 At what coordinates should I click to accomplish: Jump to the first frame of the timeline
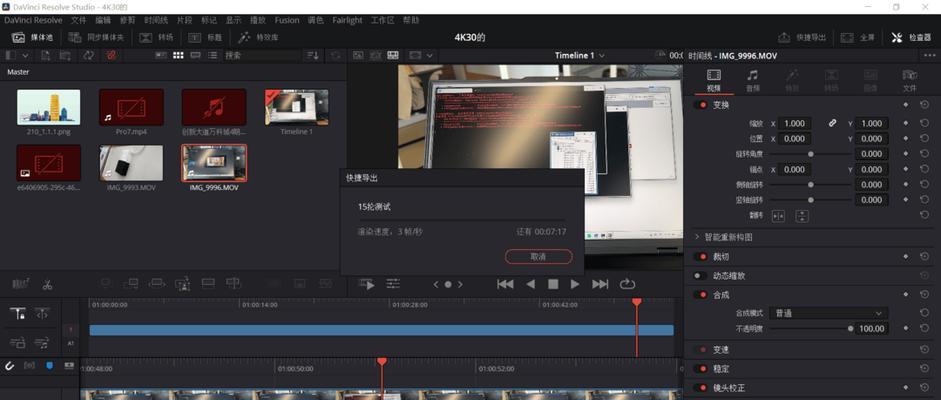pyautogui.click(x=505, y=284)
